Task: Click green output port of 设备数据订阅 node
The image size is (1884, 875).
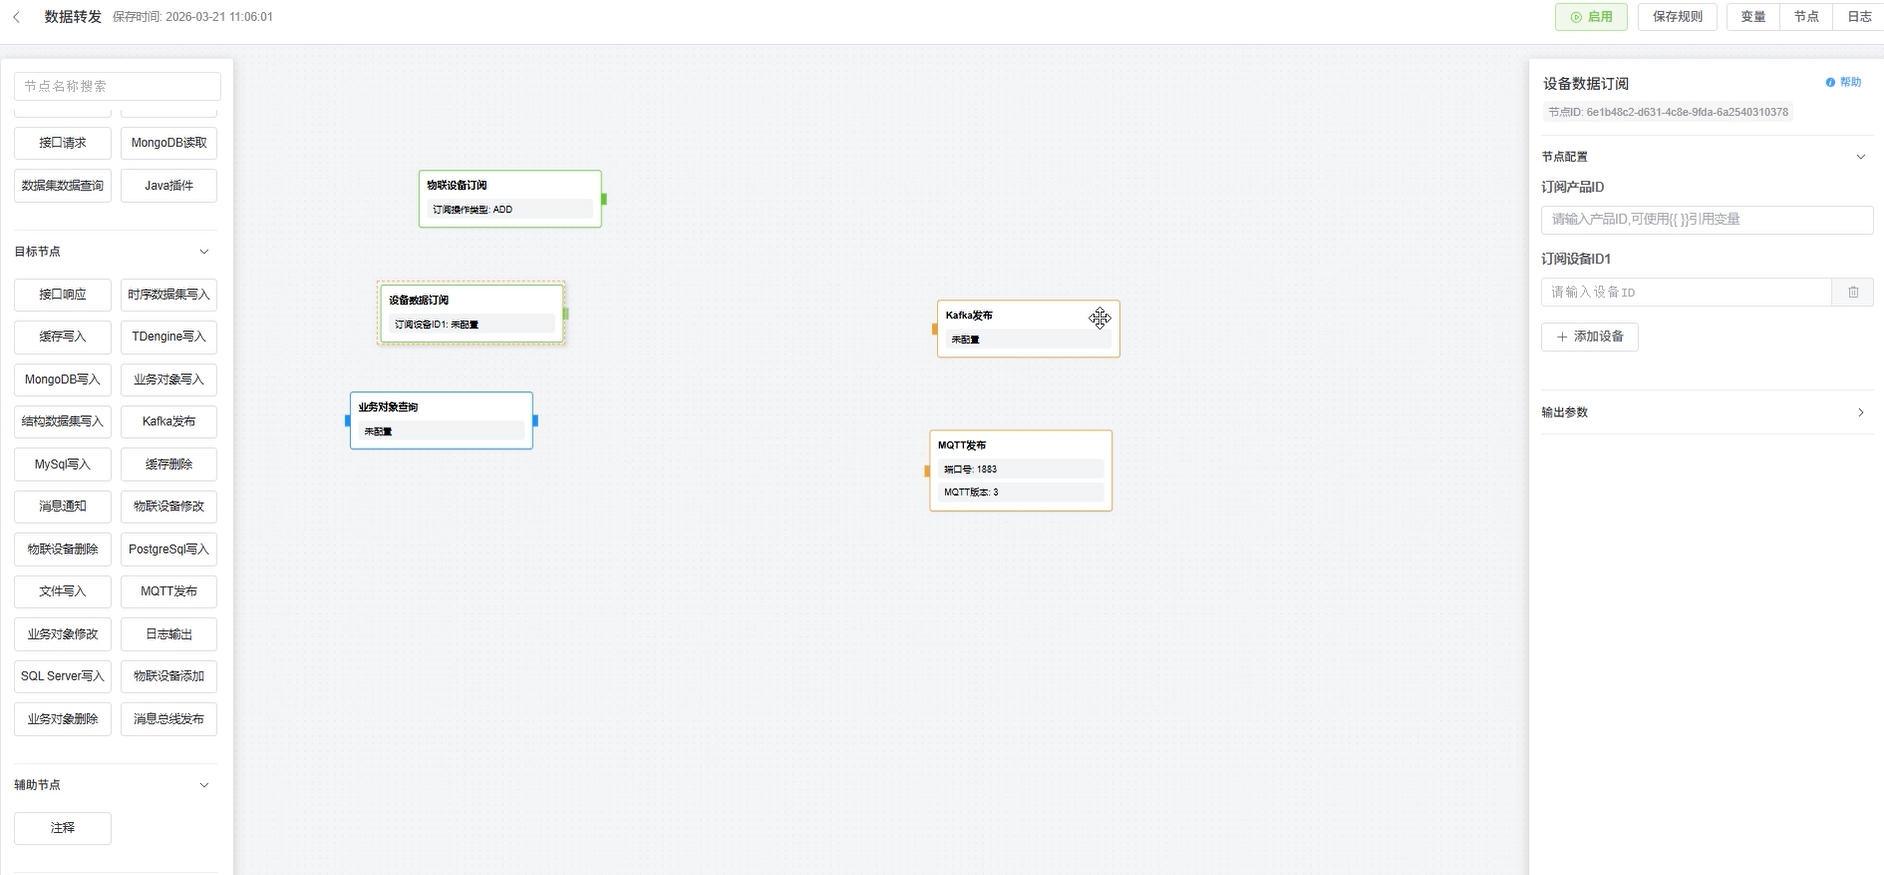Action: click(566, 314)
